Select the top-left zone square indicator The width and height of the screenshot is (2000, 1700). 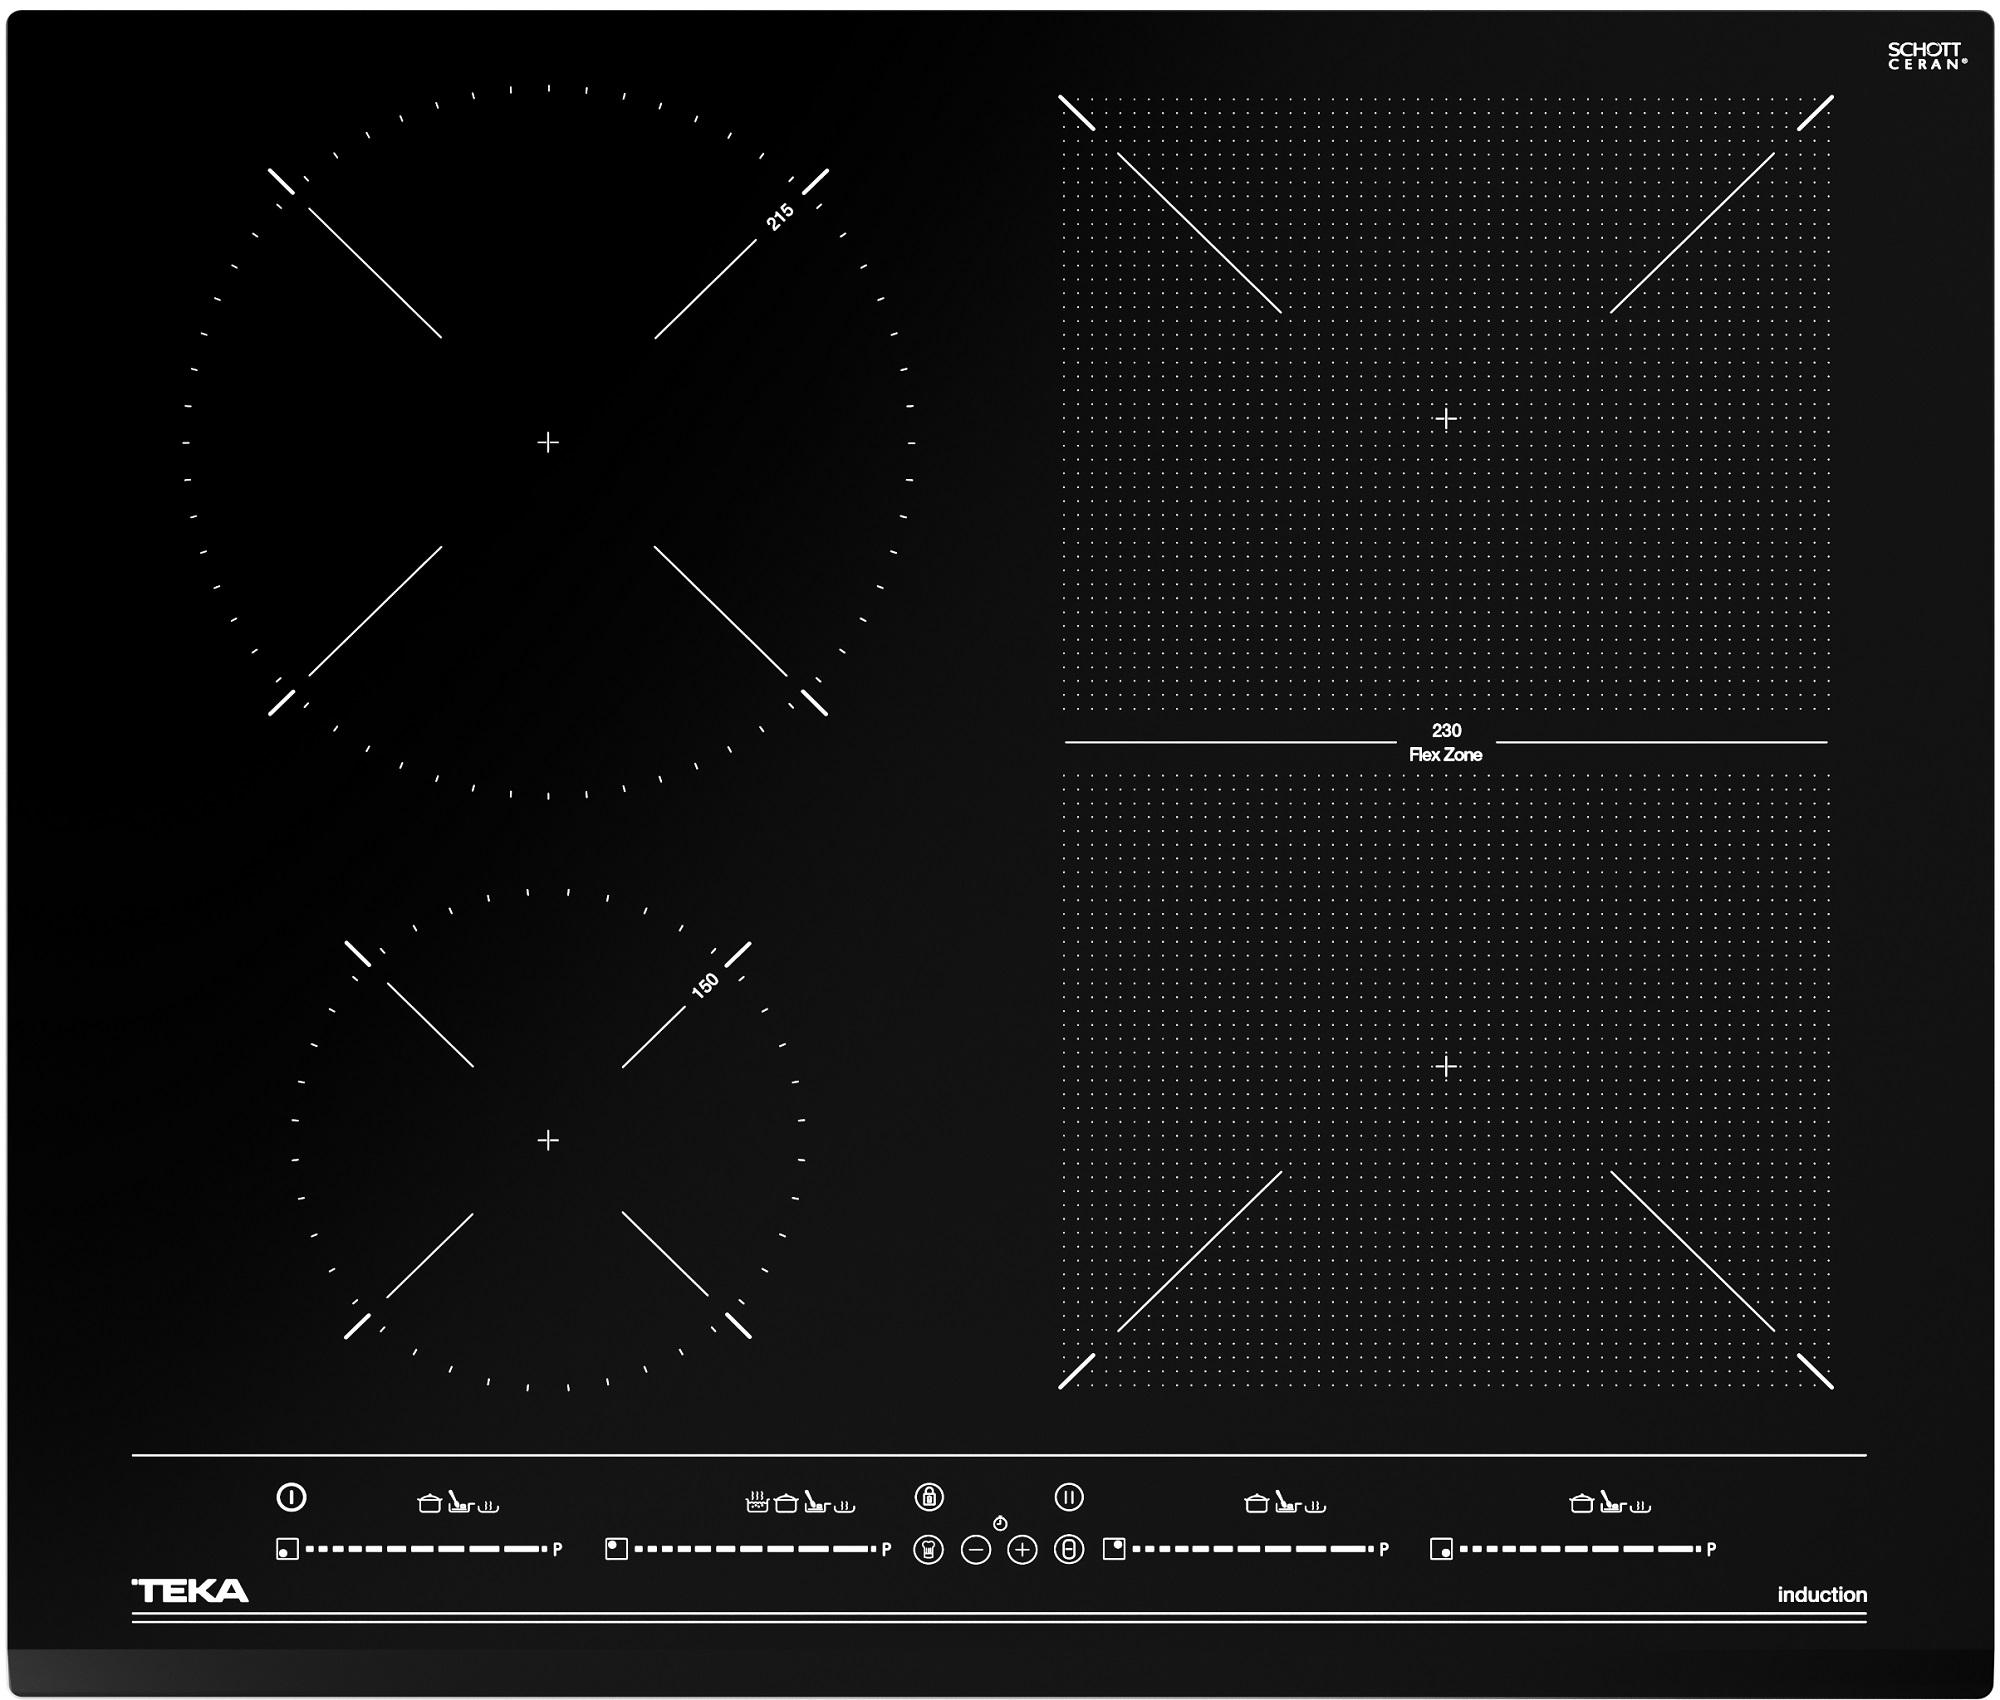click(x=616, y=1549)
